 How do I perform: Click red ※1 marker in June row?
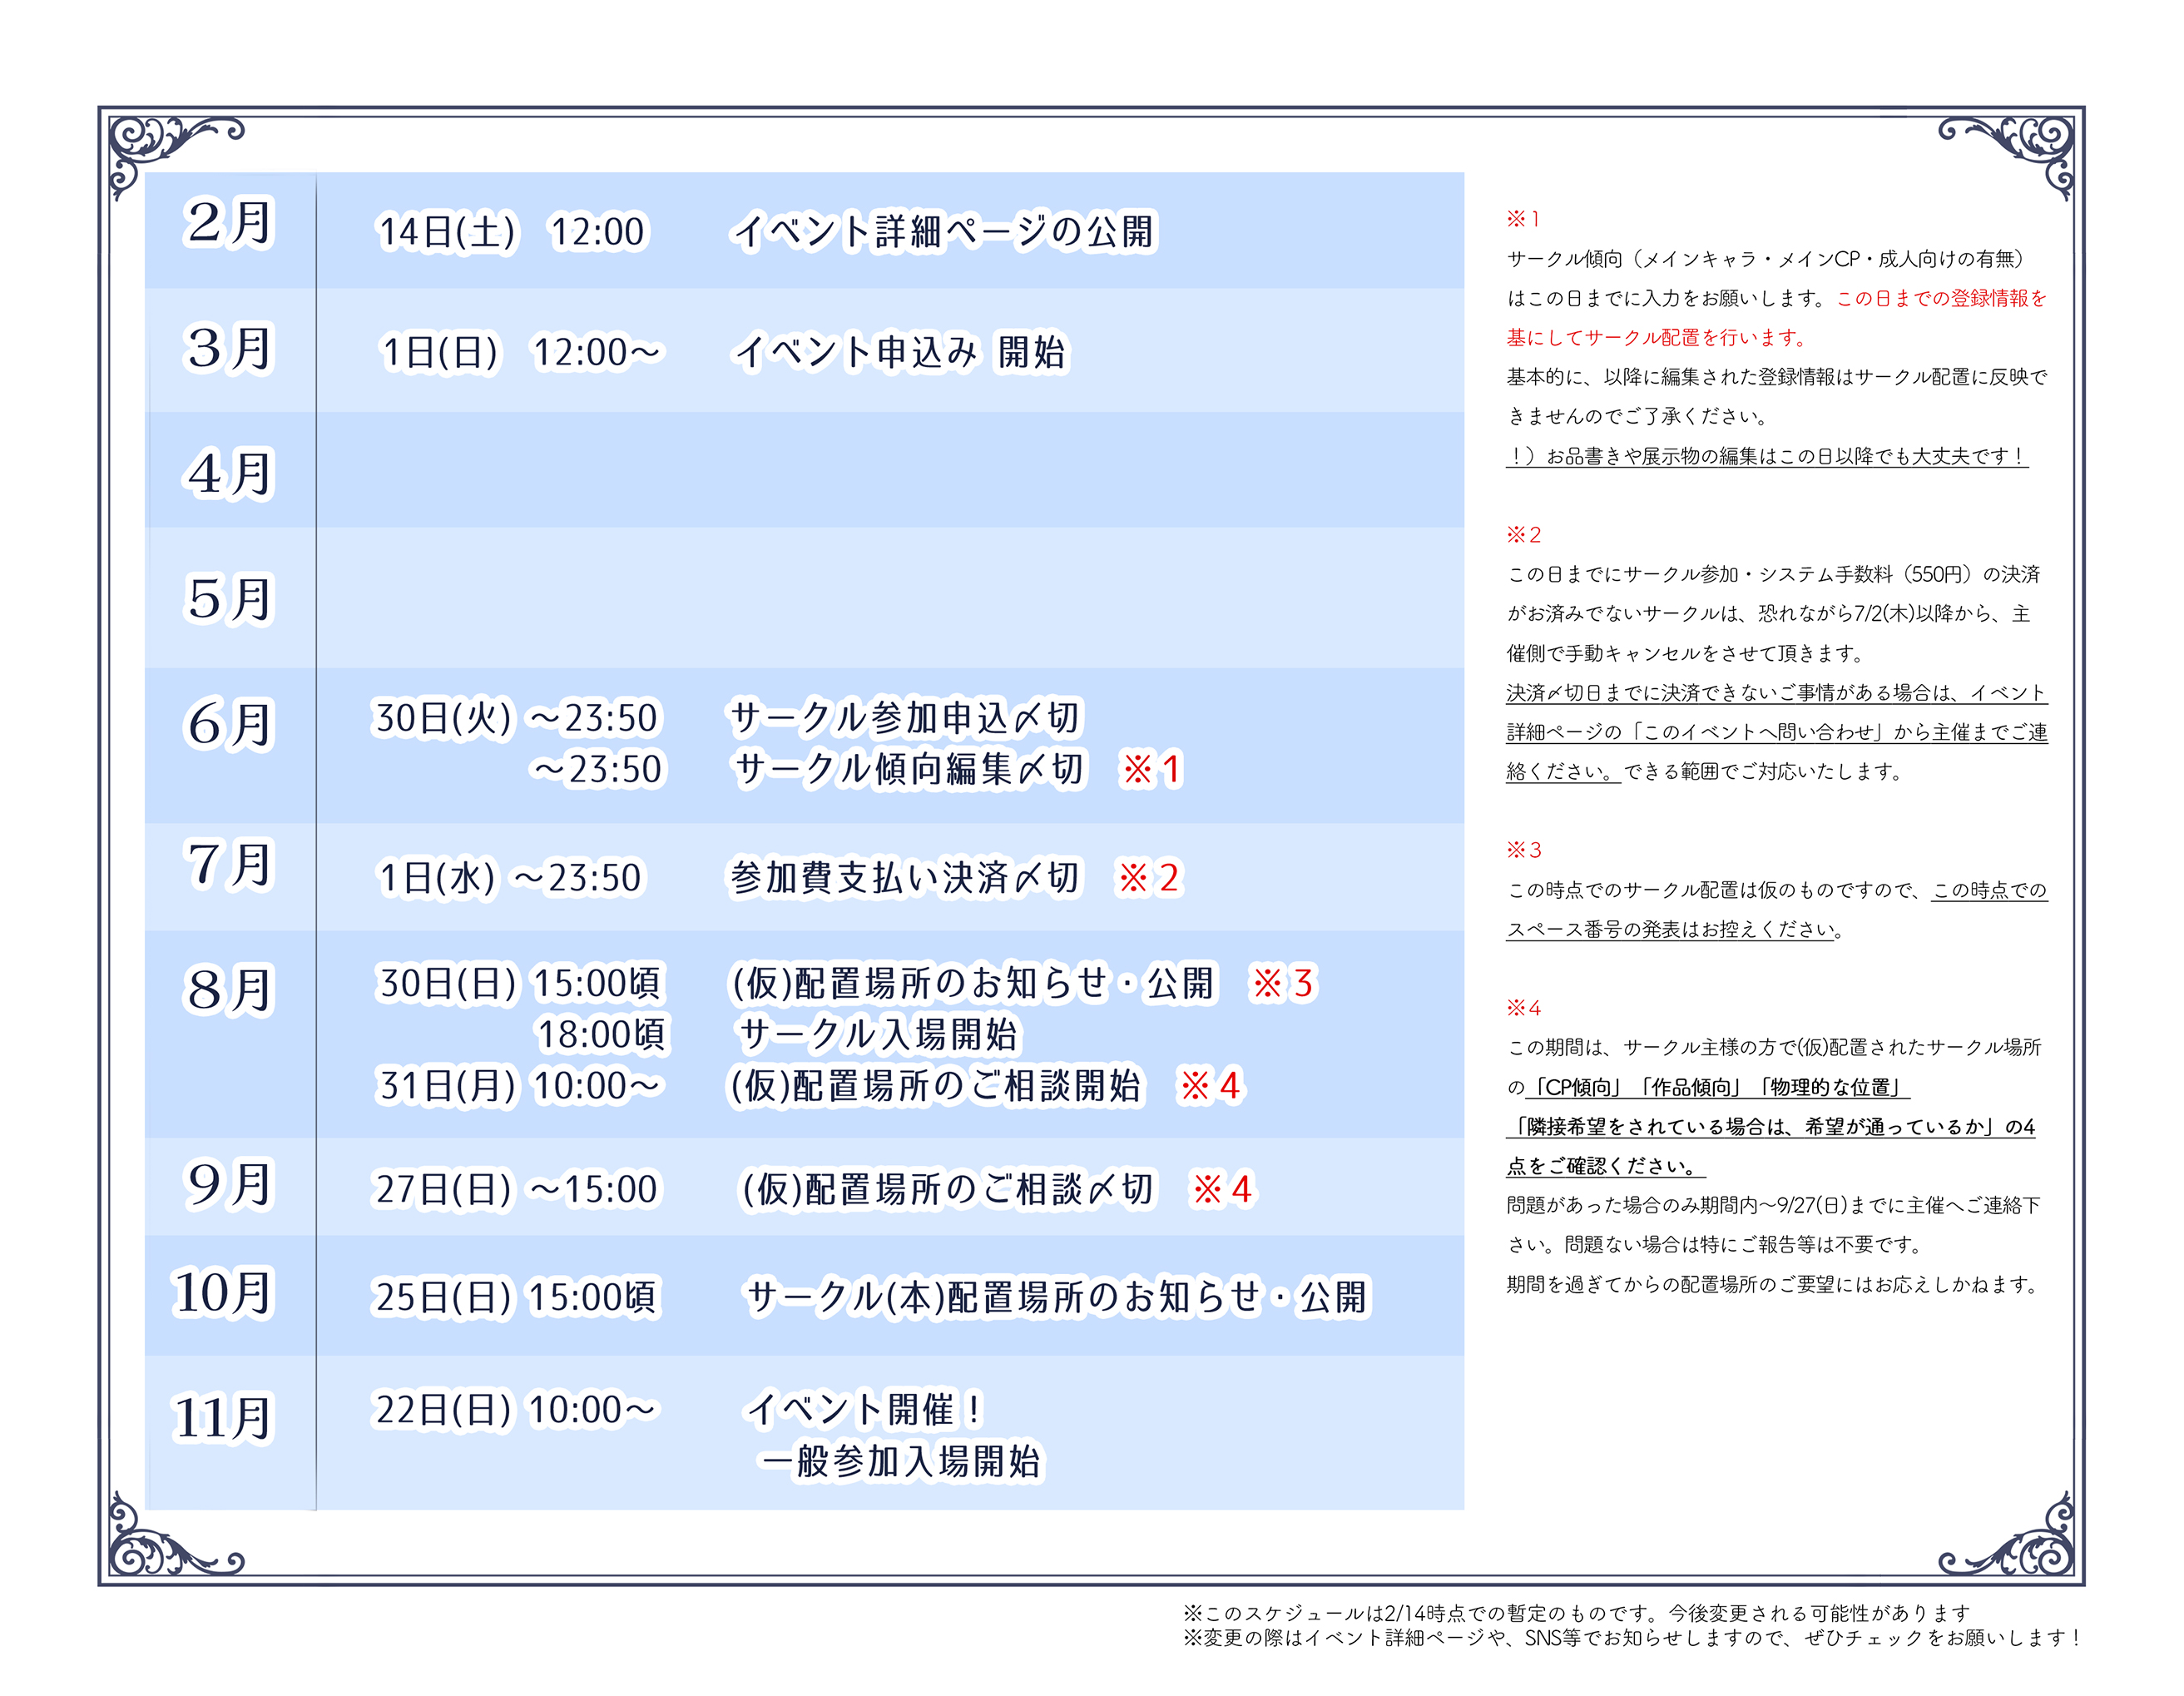coord(1152,769)
